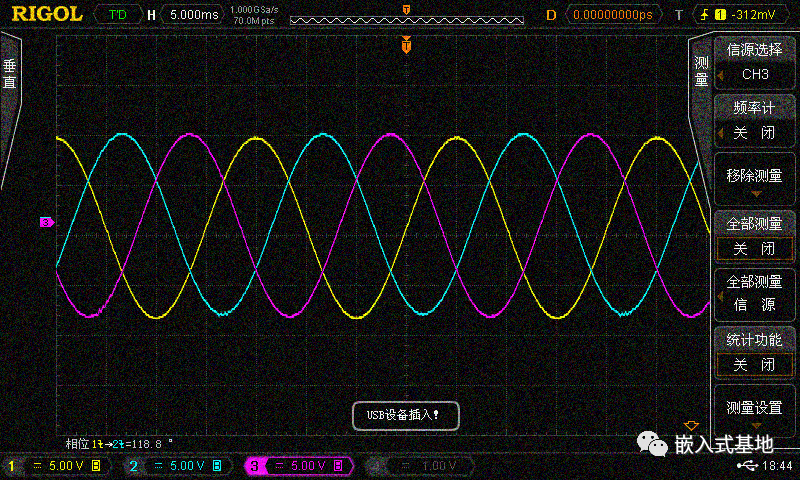Click the CH3 magenta ground level marker

click(46, 221)
